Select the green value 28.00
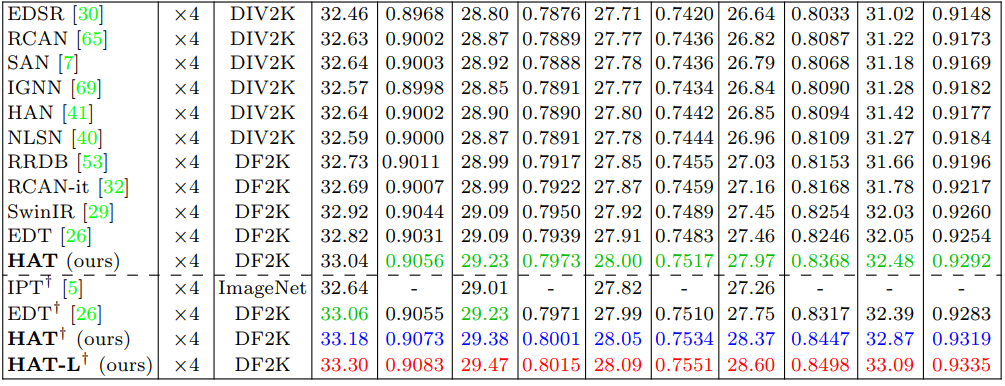Screen dimensions: 1005x386 click(618, 261)
